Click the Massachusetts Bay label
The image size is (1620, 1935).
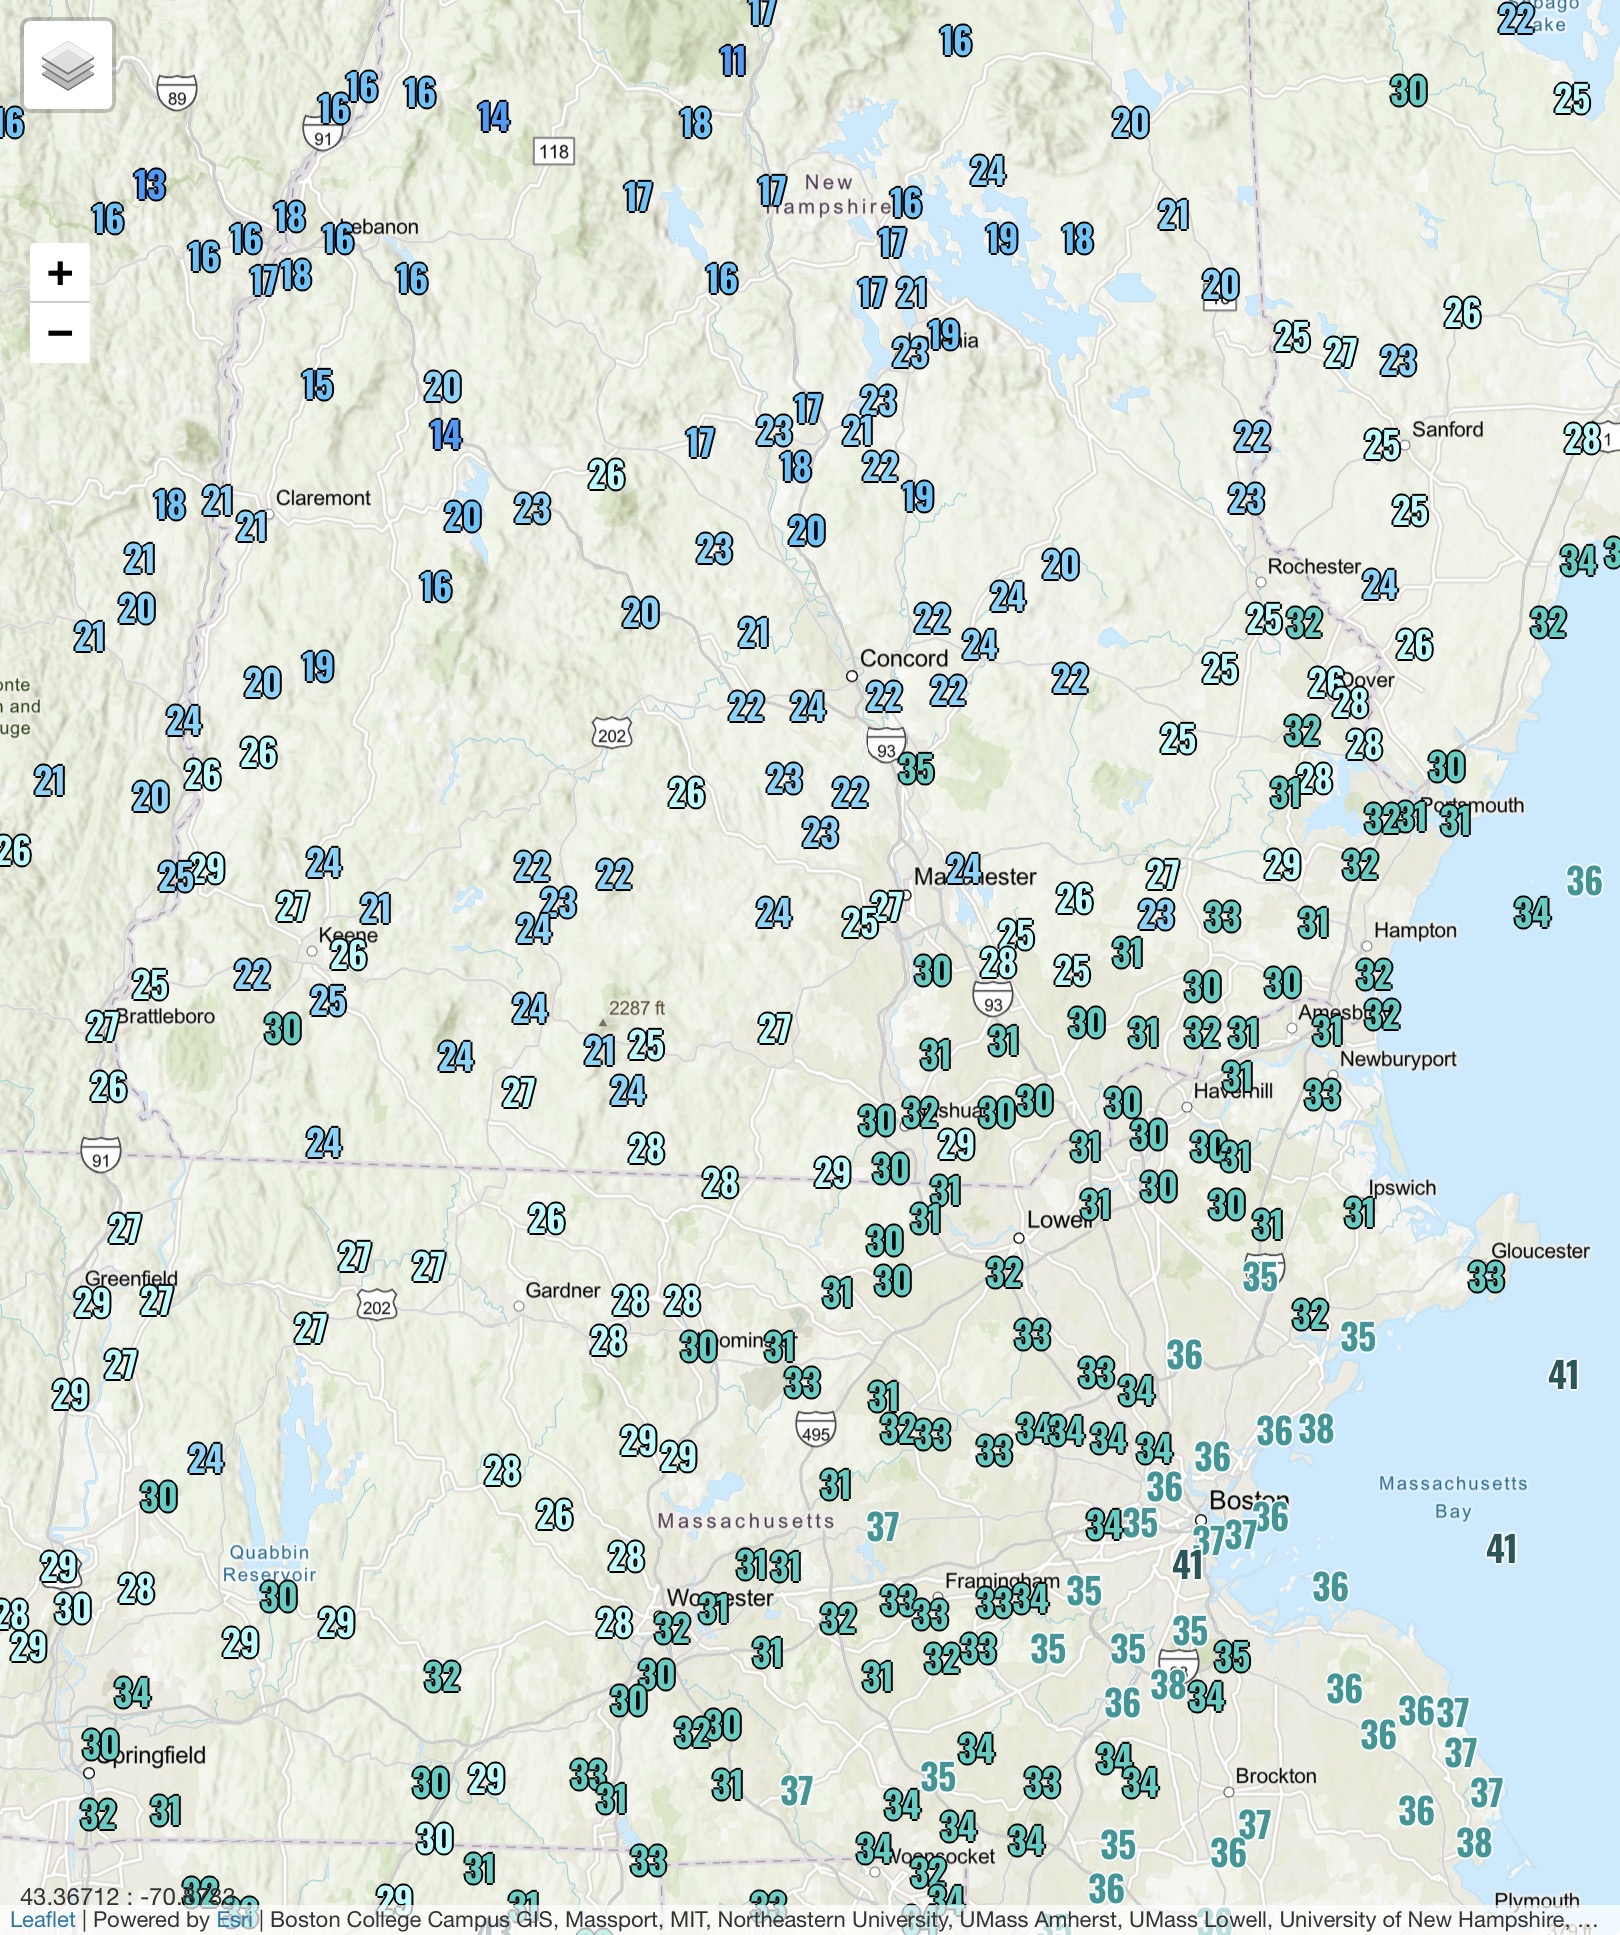[1453, 1497]
